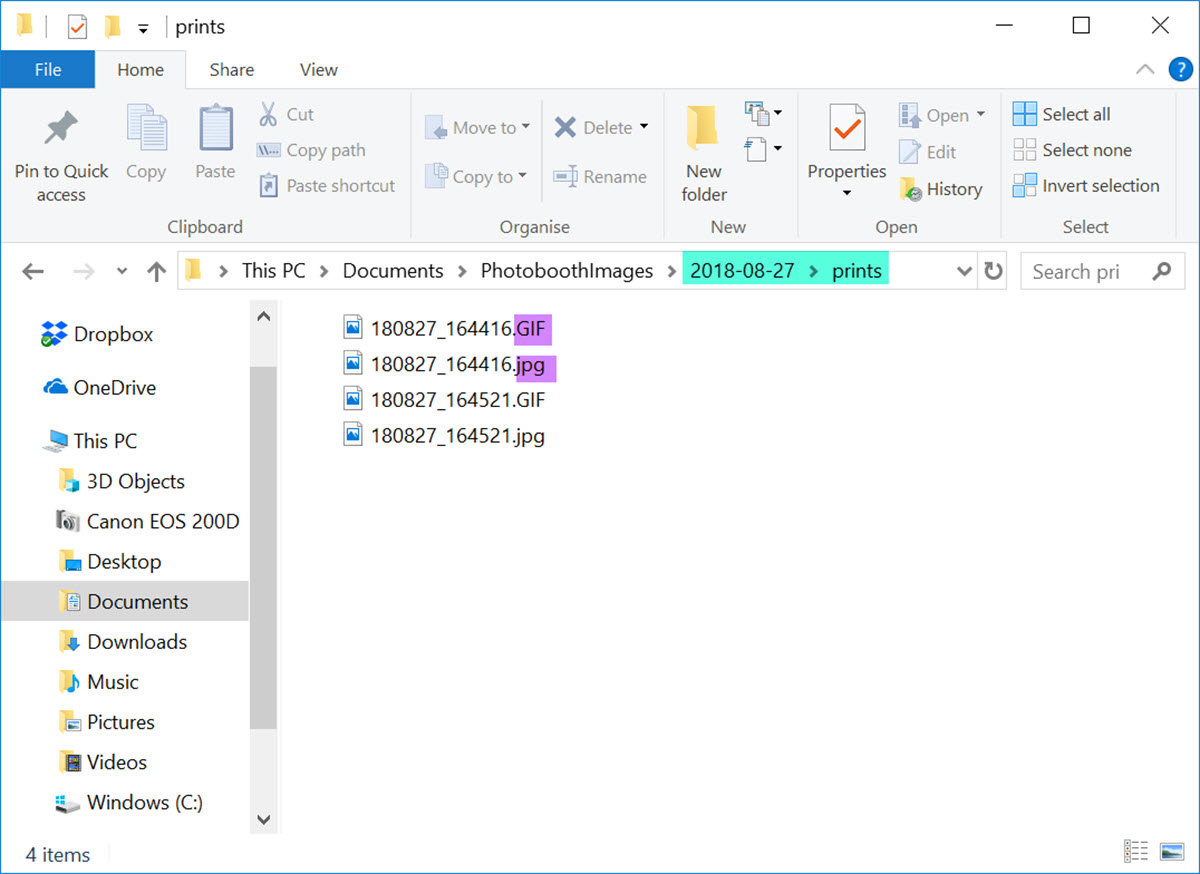Click Select none in the ribbon
Viewport: 1200px width, 874px height.
point(1072,150)
